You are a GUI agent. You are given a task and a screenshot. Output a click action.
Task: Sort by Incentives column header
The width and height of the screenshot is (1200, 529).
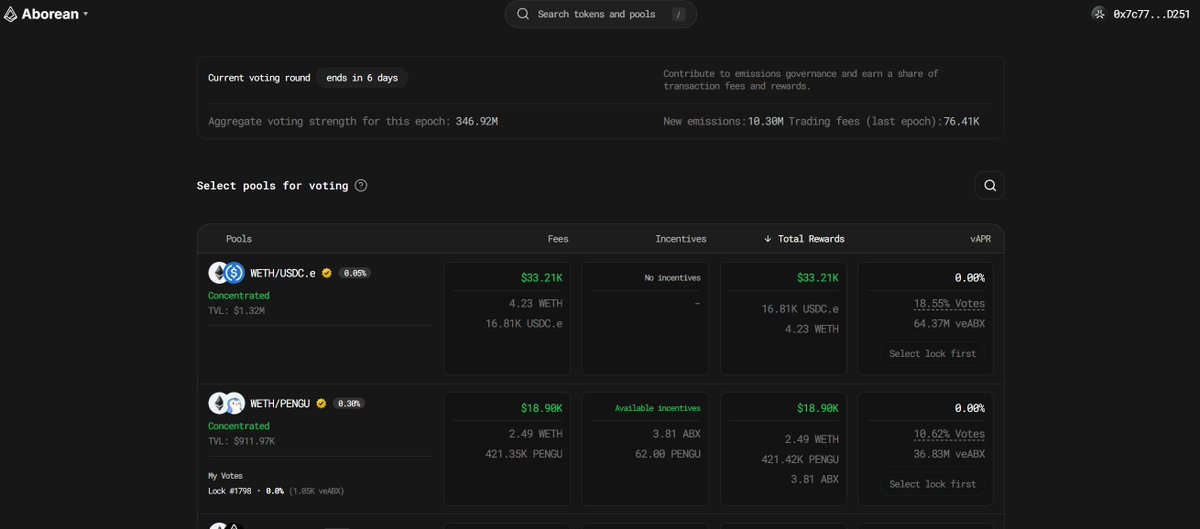[681, 239]
